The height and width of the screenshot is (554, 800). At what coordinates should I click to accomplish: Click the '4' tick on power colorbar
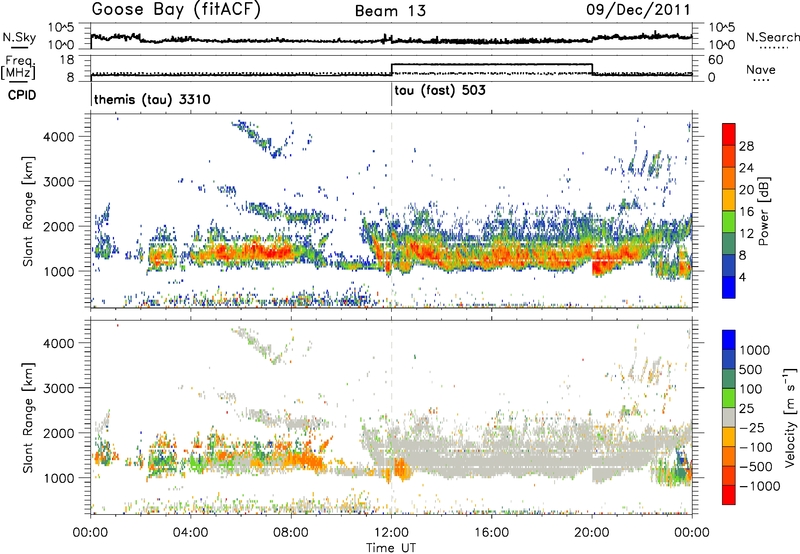tap(742, 278)
